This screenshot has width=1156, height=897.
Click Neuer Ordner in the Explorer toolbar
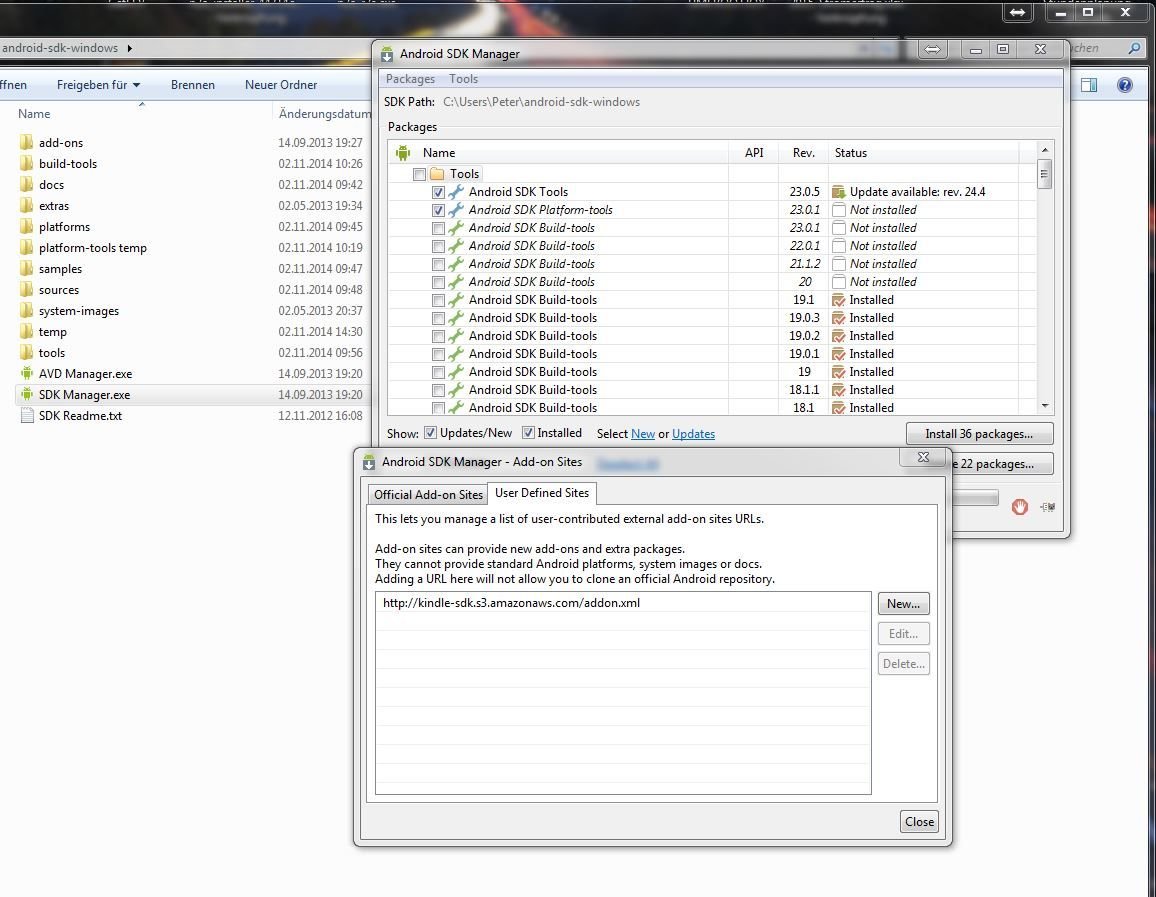(x=281, y=85)
